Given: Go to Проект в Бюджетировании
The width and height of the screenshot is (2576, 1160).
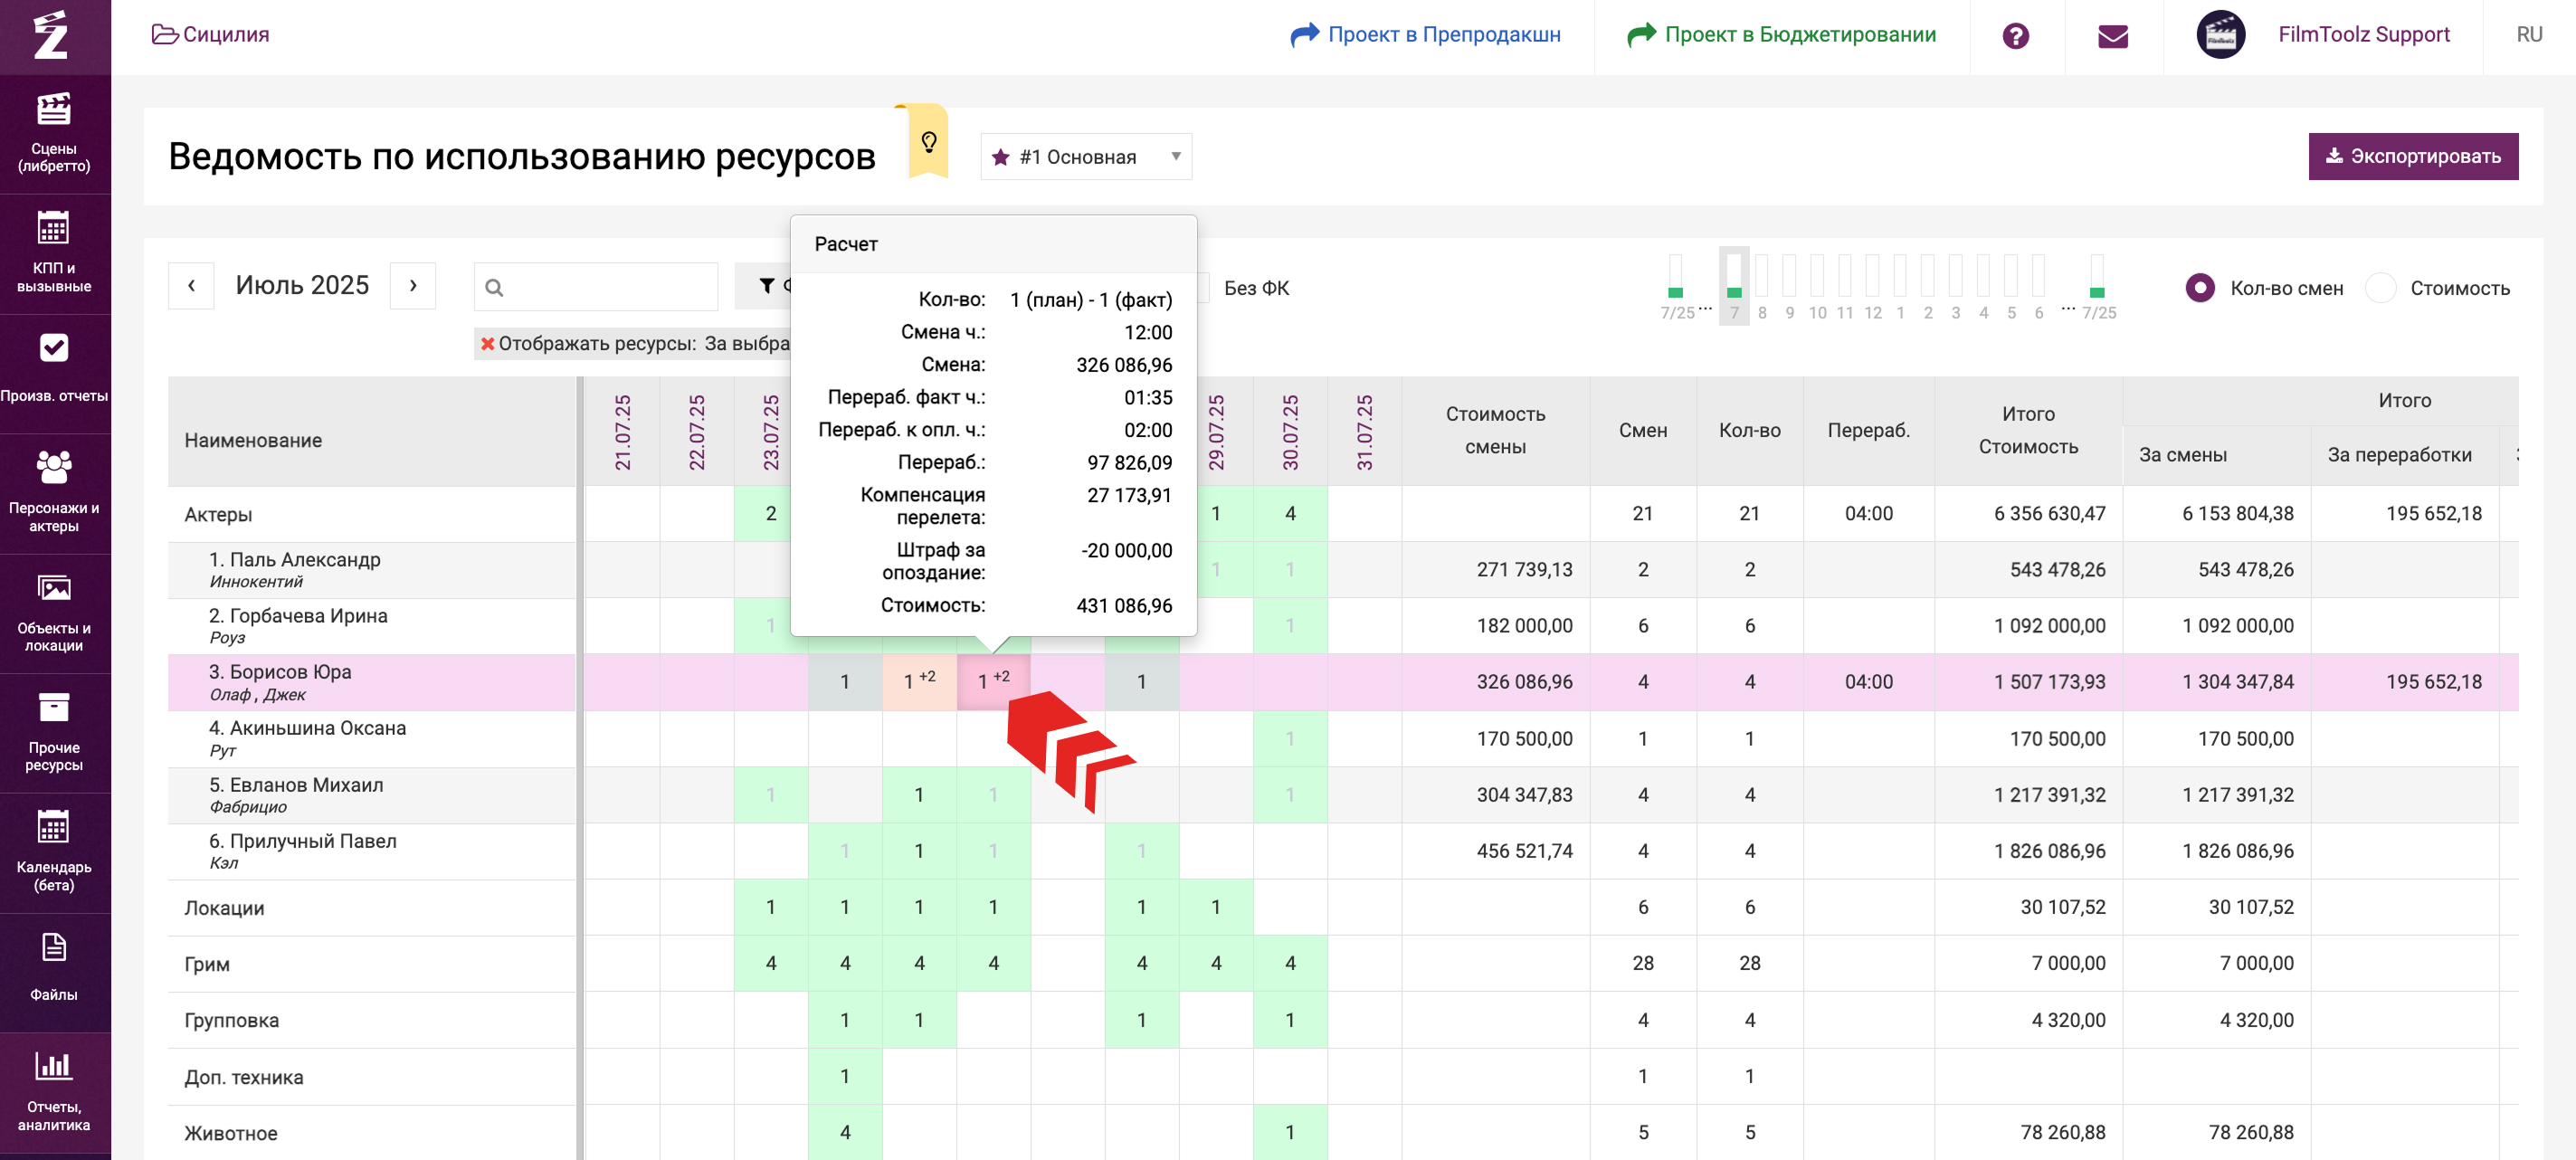Looking at the screenshot, I should point(1781,34).
